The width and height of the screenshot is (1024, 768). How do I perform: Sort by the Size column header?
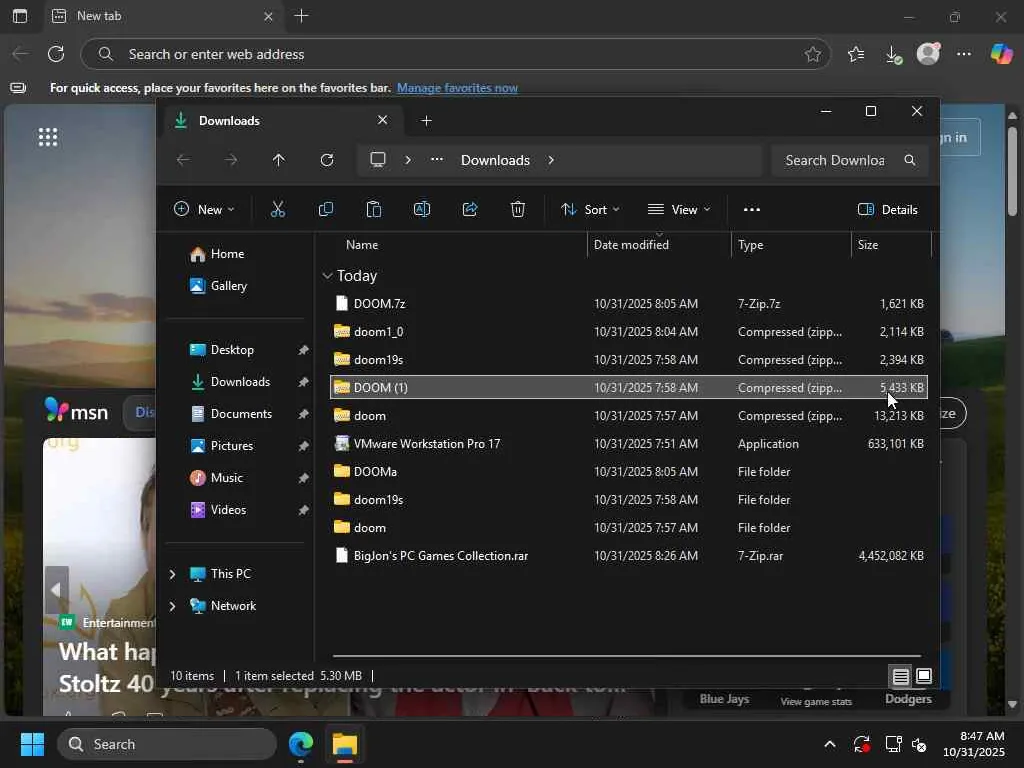(867, 245)
